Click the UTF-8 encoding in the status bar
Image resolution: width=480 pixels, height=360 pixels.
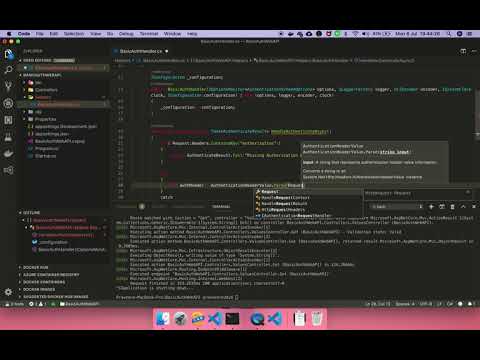coord(426,304)
